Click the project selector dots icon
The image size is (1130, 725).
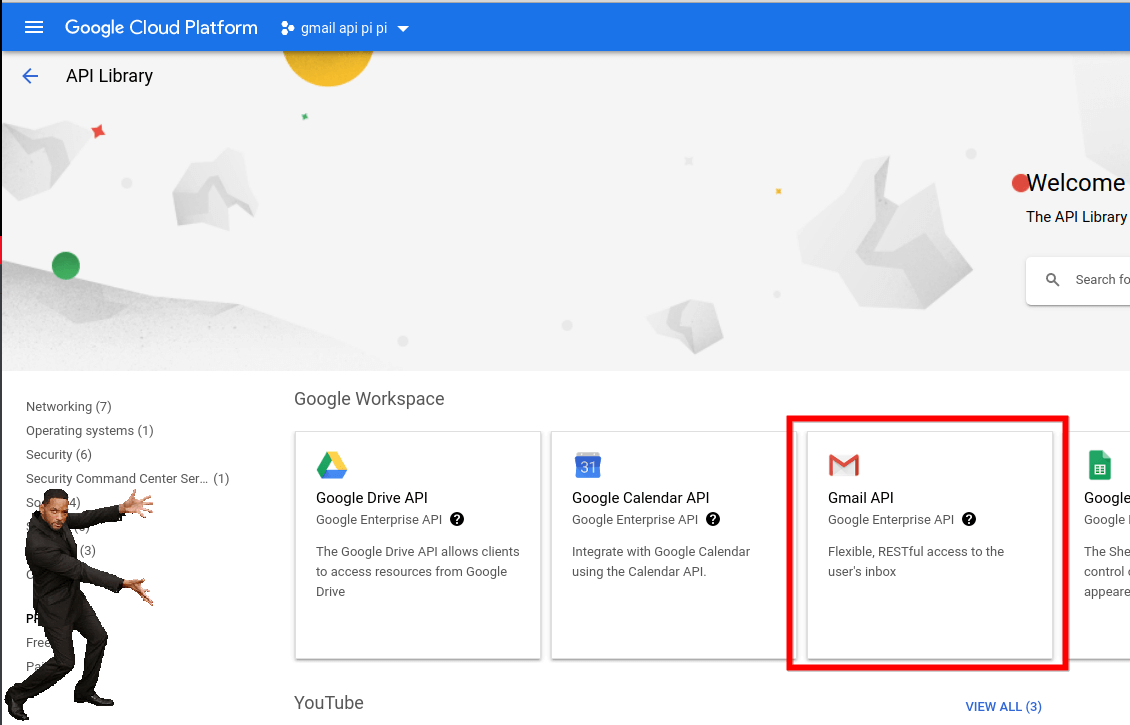(287, 28)
